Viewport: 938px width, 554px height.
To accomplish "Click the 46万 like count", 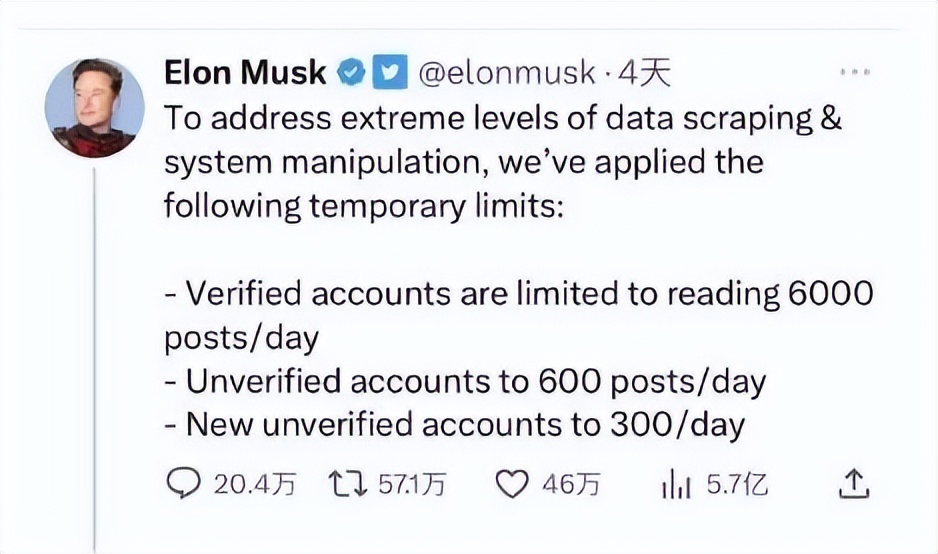I will 570,485.
